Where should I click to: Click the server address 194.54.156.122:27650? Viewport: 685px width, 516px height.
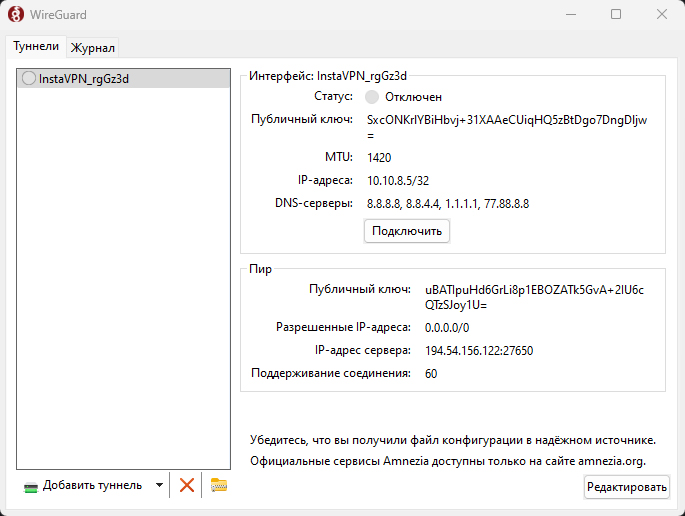(479, 351)
